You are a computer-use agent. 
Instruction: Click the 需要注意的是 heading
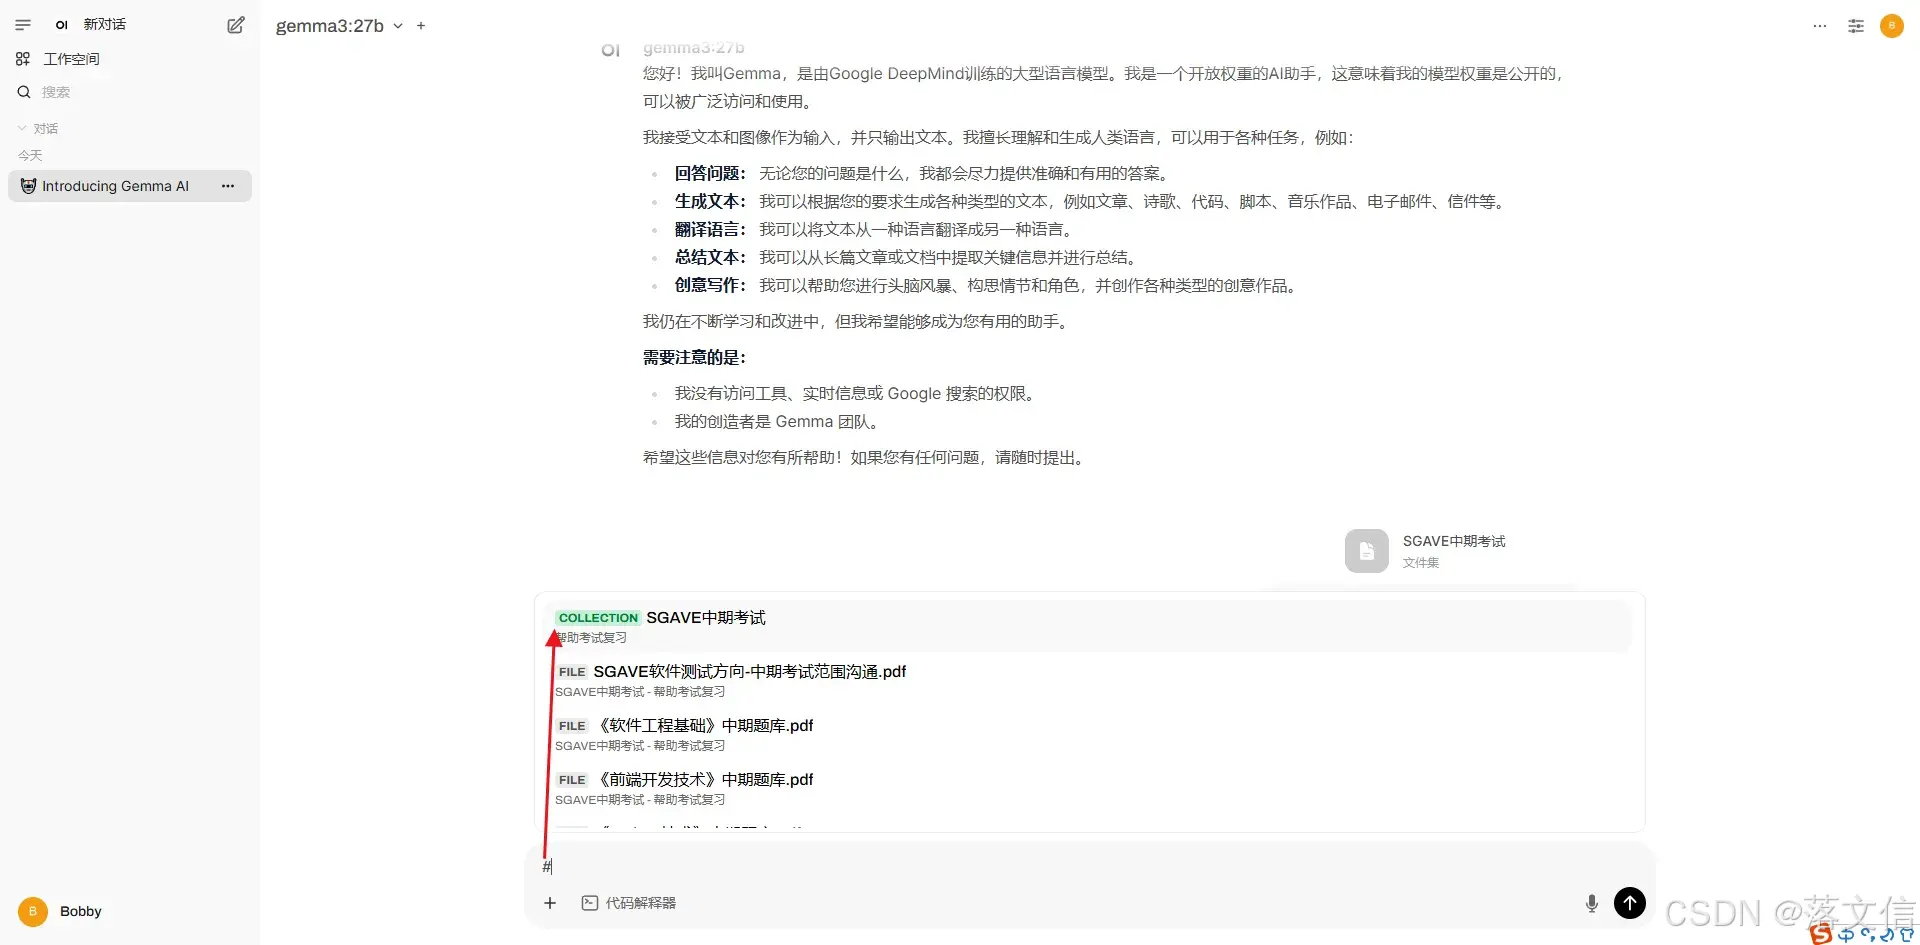pyautogui.click(x=694, y=357)
